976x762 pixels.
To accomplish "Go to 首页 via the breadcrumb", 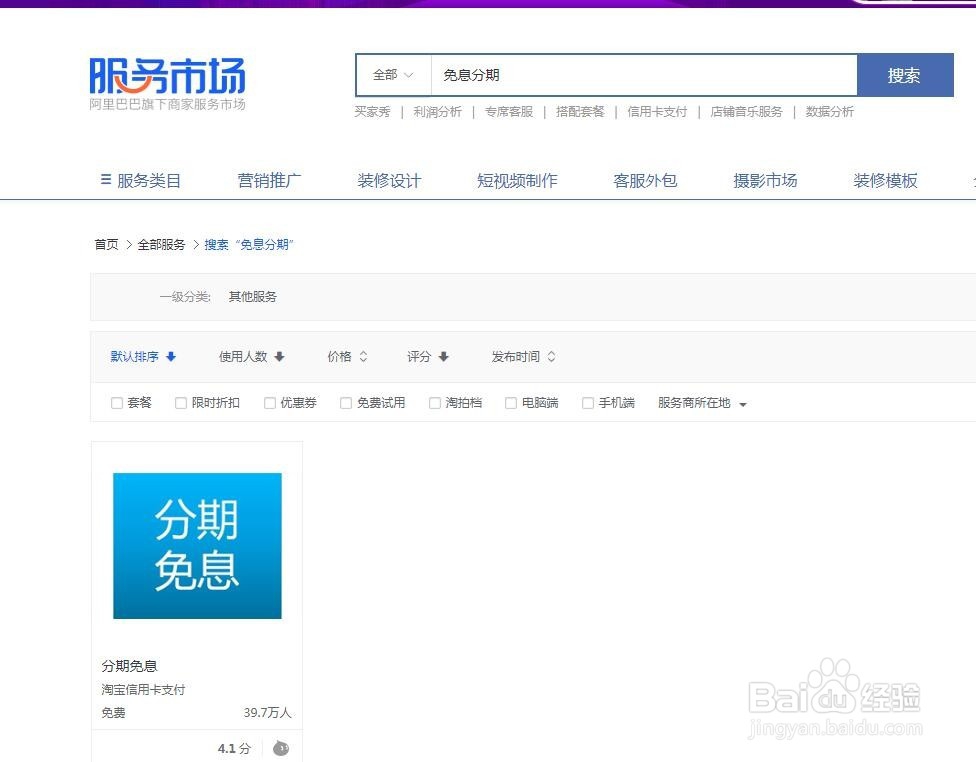I will (105, 244).
